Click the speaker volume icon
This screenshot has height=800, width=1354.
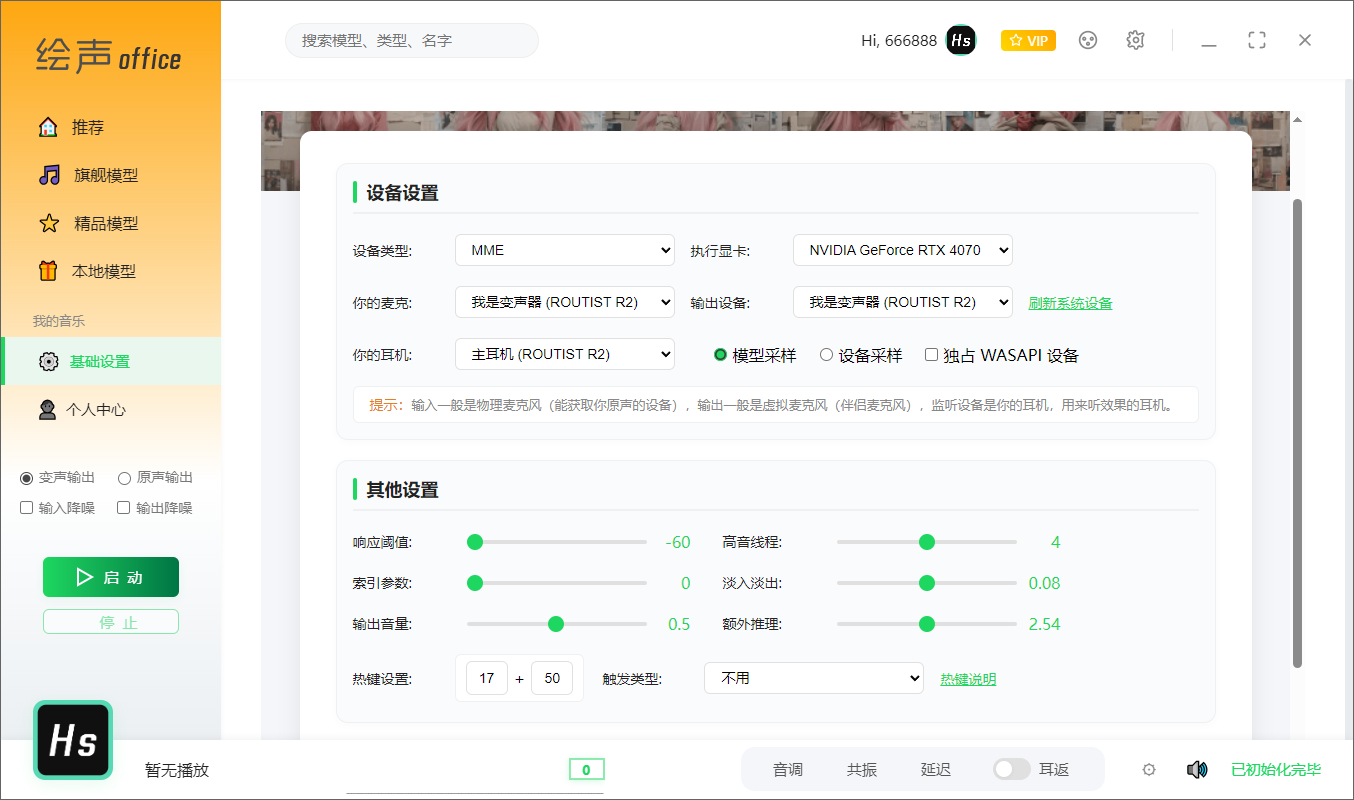click(x=1196, y=769)
